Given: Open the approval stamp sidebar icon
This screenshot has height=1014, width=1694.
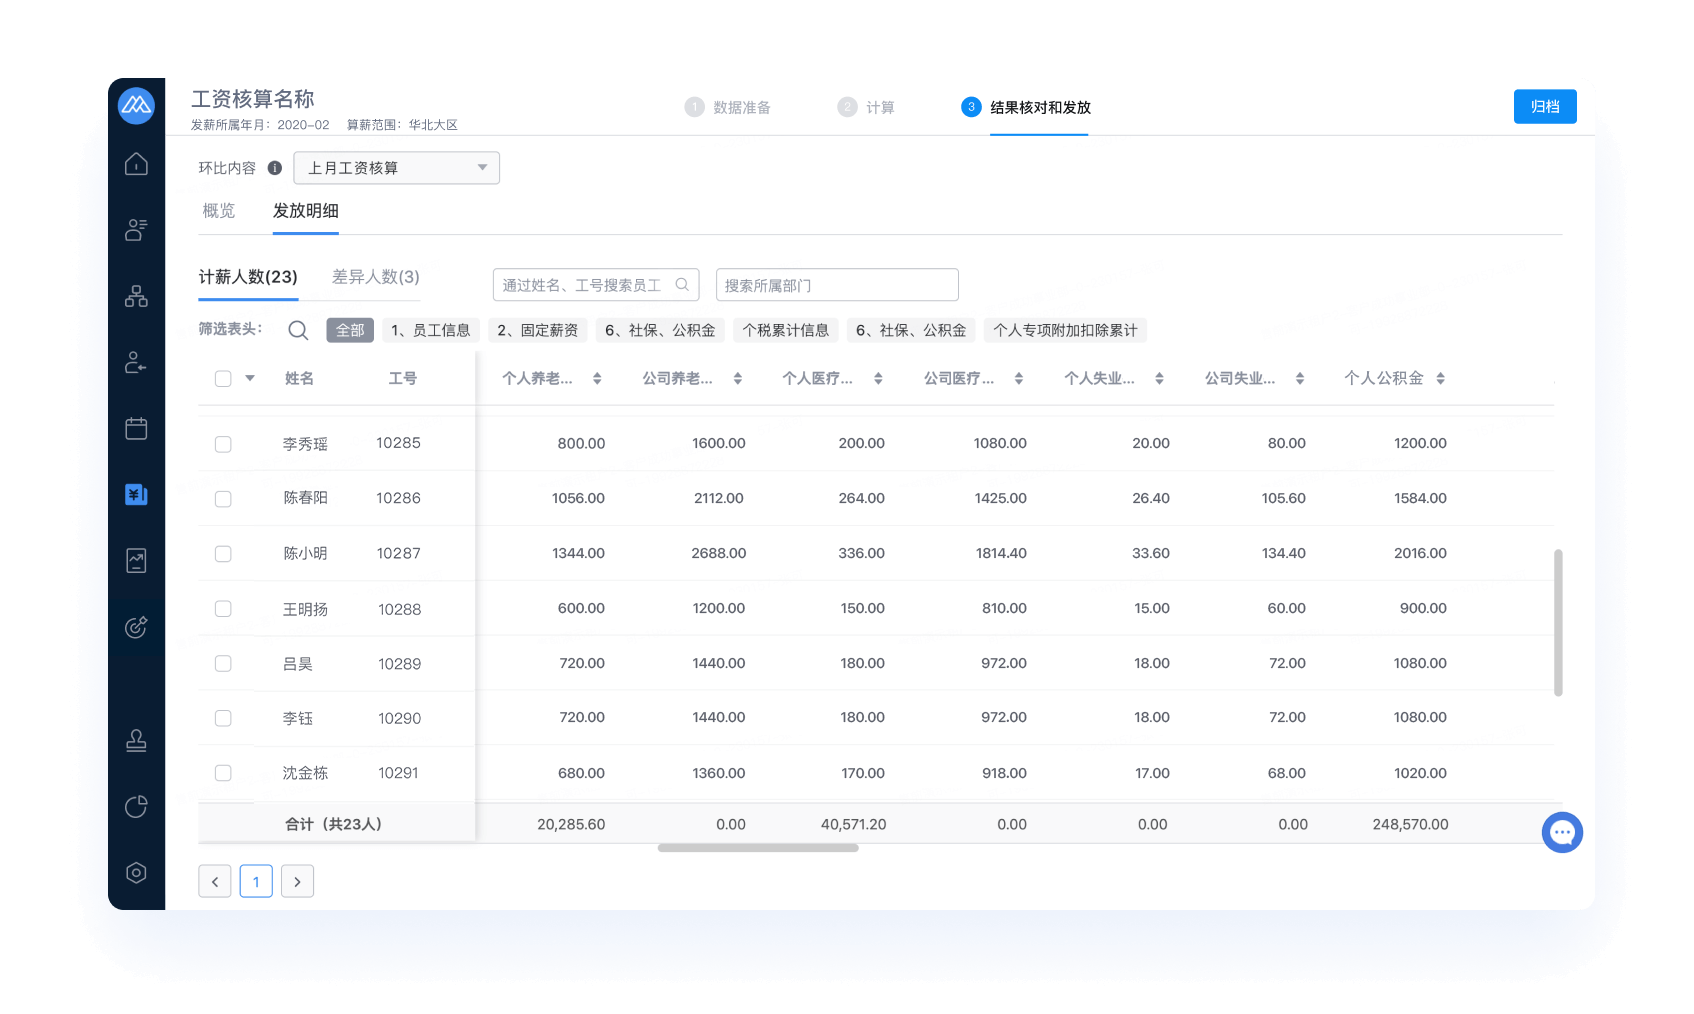Looking at the screenshot, I should pos(136,740).
